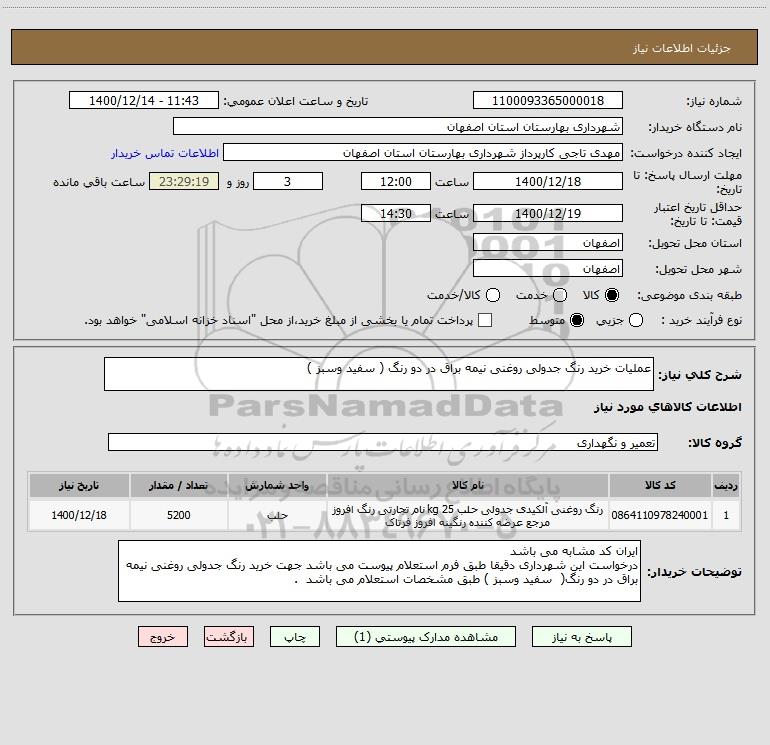770x745 pixels.
Task: Click the کد کالا column header
Action: pyautogui.click(x=660, y=485)
